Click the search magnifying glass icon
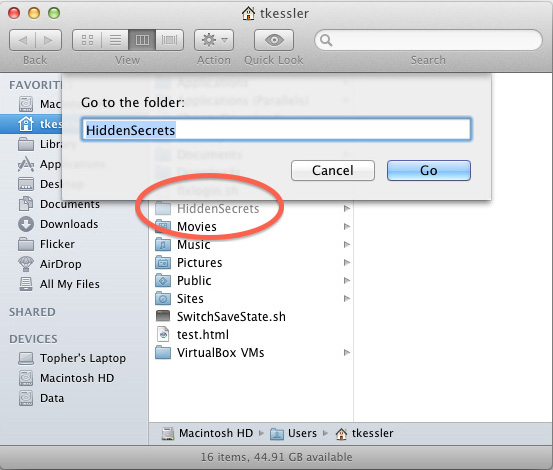This screenshot has height=470, width=553. (326, 40)
